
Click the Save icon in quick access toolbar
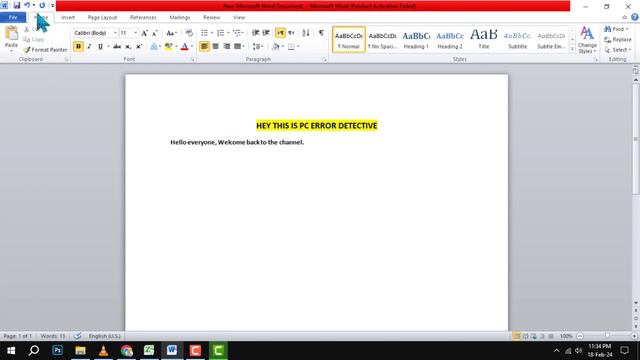pyautogui.click(x=16, y=5)
